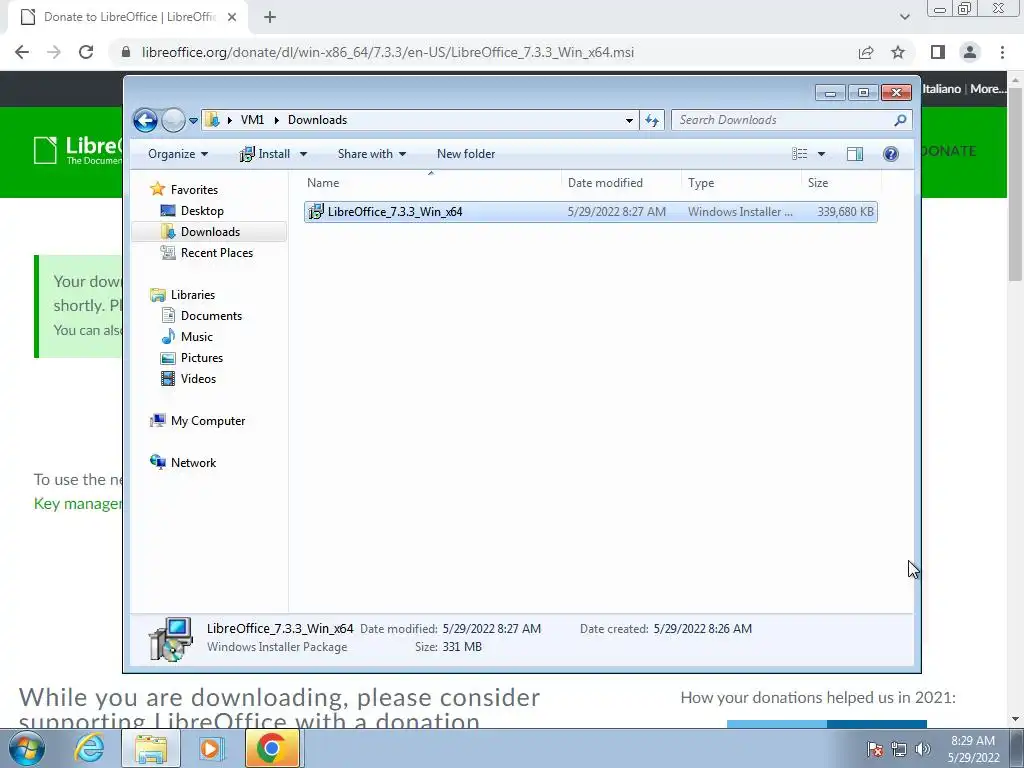Close the Donate to LibreOffice tab
Screen dimensions: 1024x768
pyautogui.click(x=232, y=17)
